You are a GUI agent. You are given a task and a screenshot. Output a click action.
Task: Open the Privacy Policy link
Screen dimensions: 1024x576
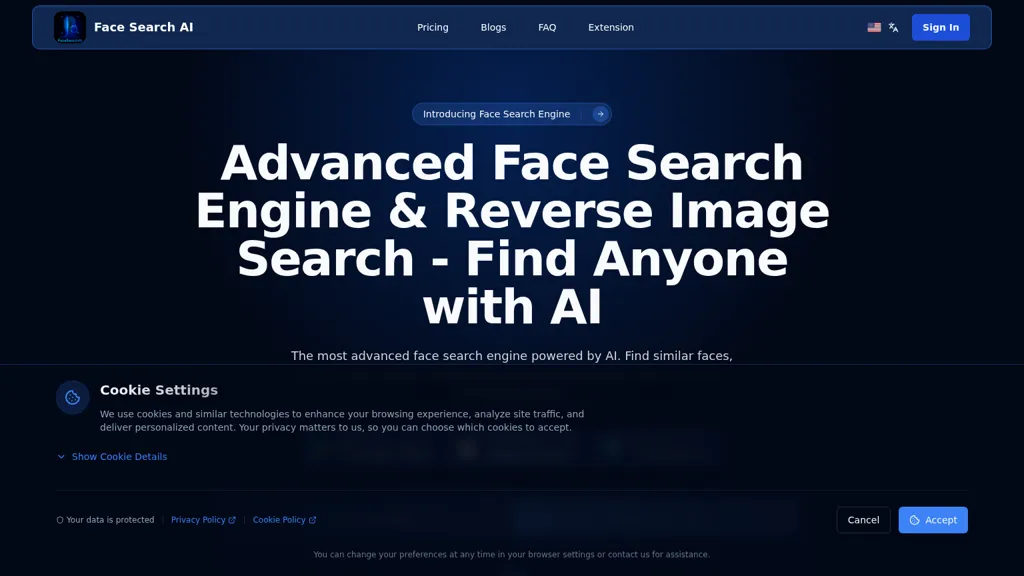point(203,520)
